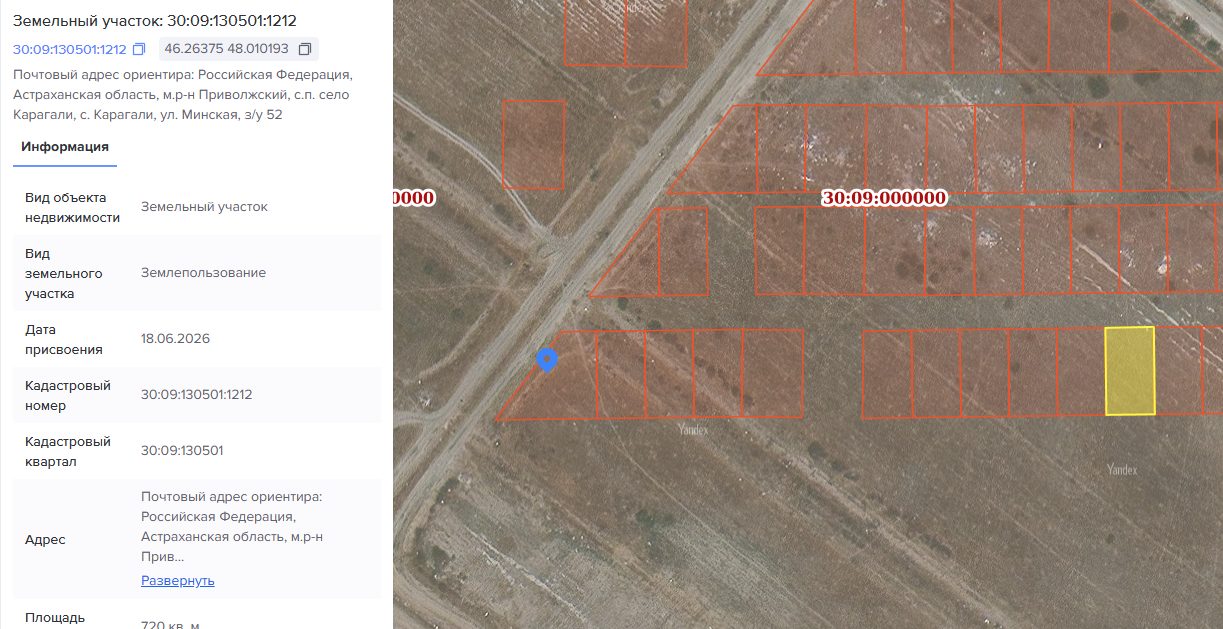Click the blue location marker on the map

[x=546, y=360]
